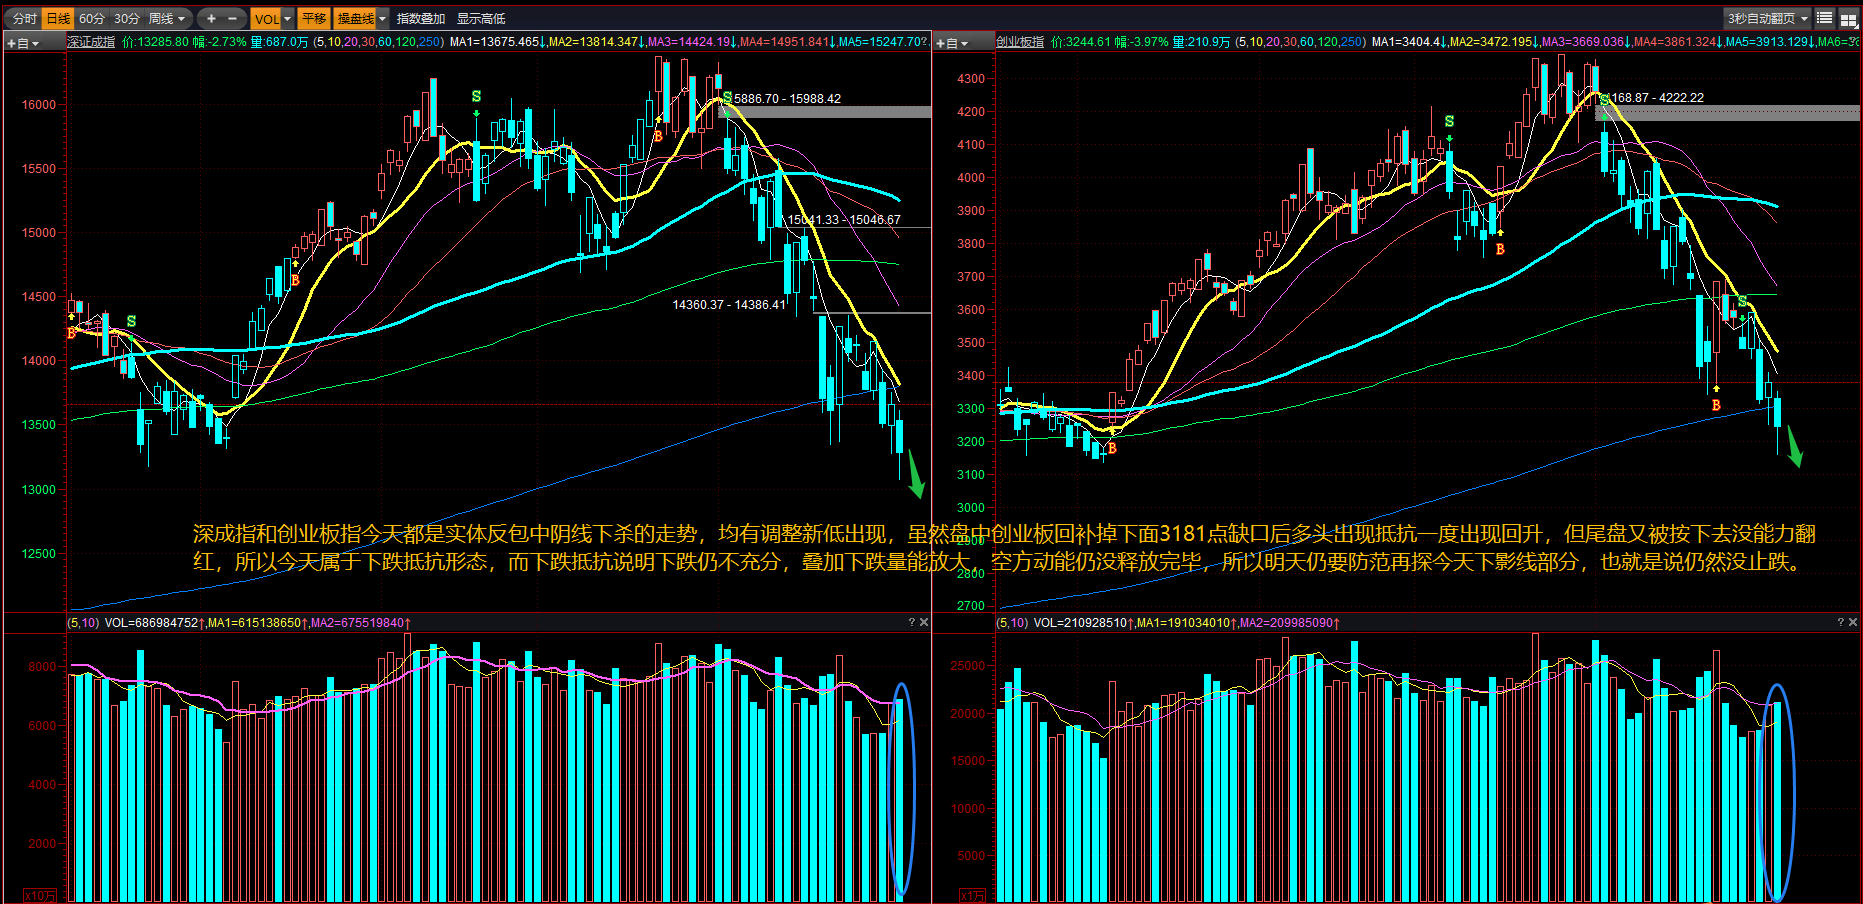Switch to the 60分 period
Image resolution: width=1863 pixels, height=904 pixels.
click(92, 18)
